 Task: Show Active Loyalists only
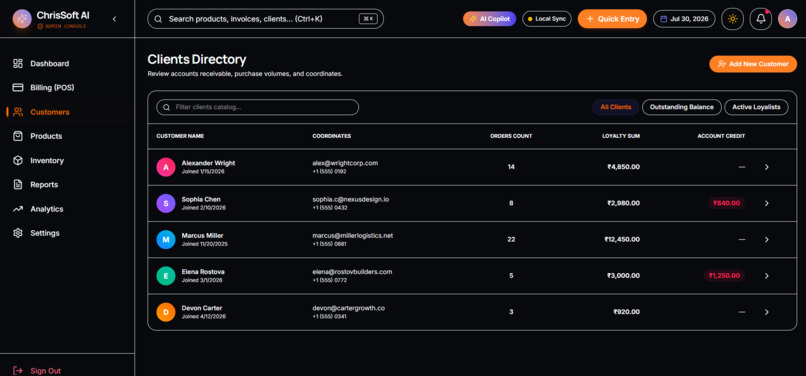(756, 107)
